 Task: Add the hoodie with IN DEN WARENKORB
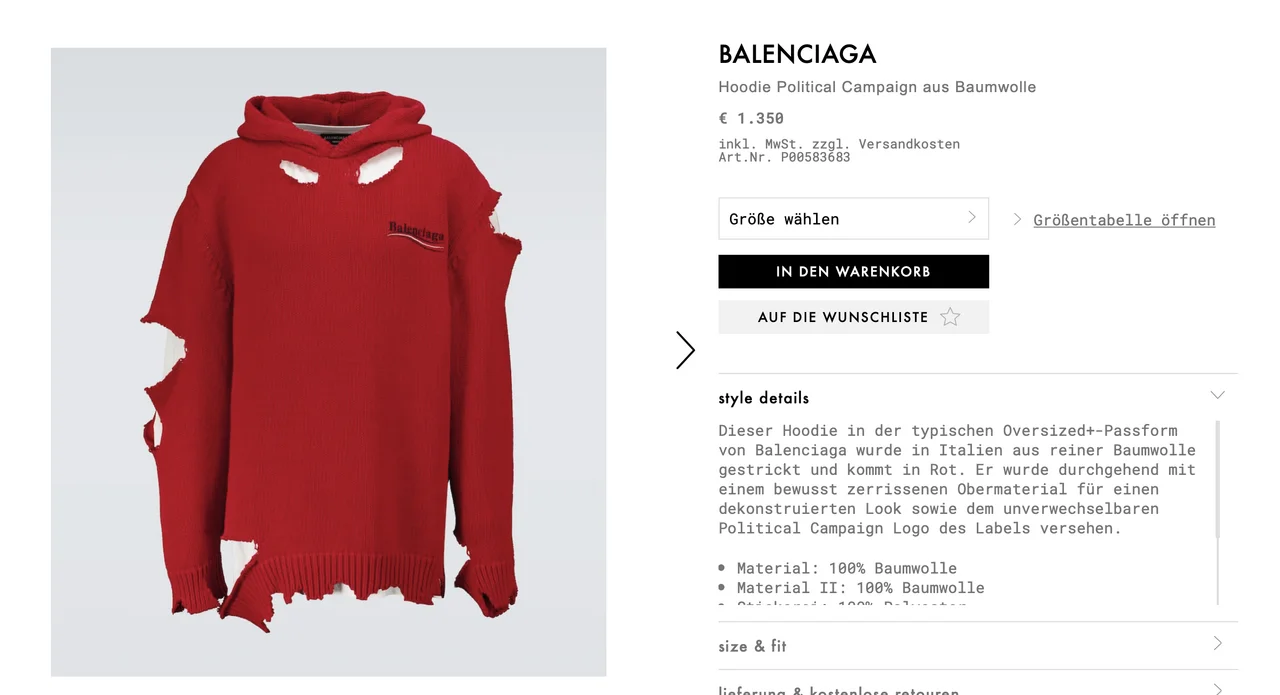point(853,271)
